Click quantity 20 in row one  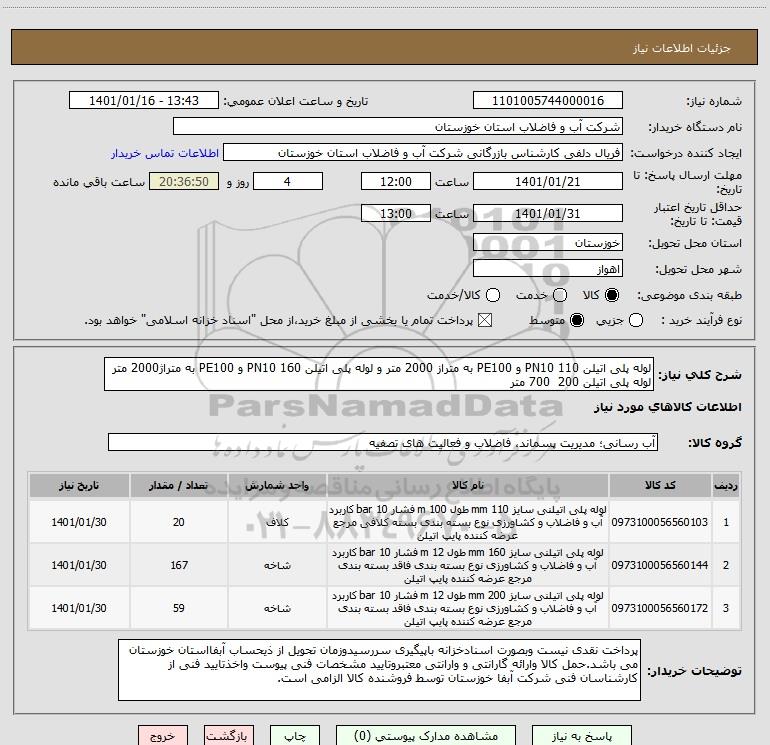pyautogui.click(x=179, y=522)
